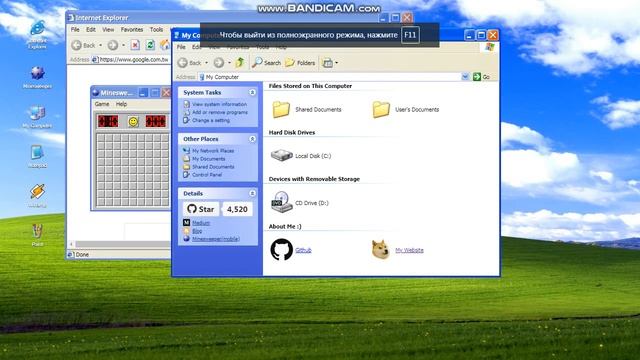Open User's Documents folder icon
The image size is (640, 360).
click(381, 109)
